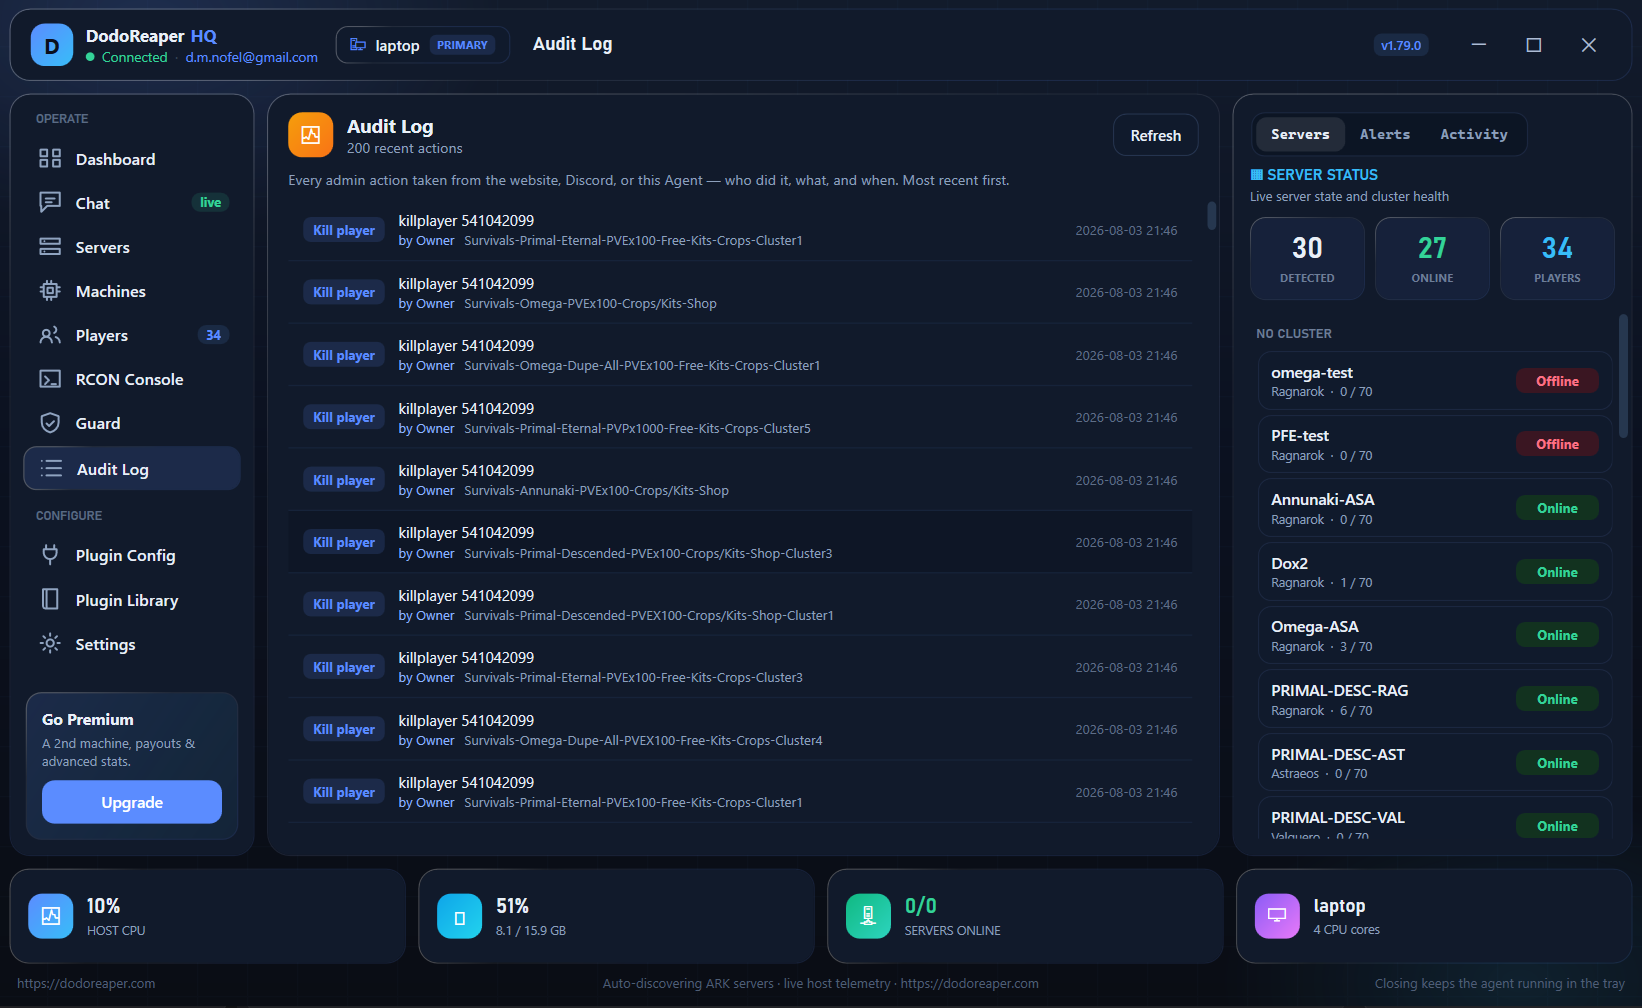Go to Dashboard in the sidebar
This screenshot has width=1642, height=1008.
pyautogui.click(x=132, y=159)
